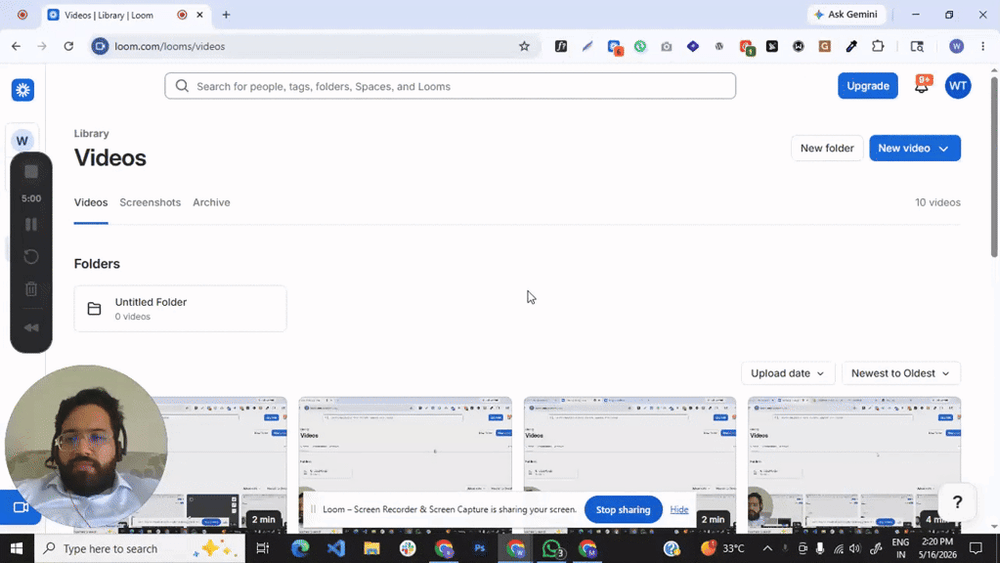Screen dimensions: 1000x563
Task: Pause the Loom recording
Action: (31, 224)
